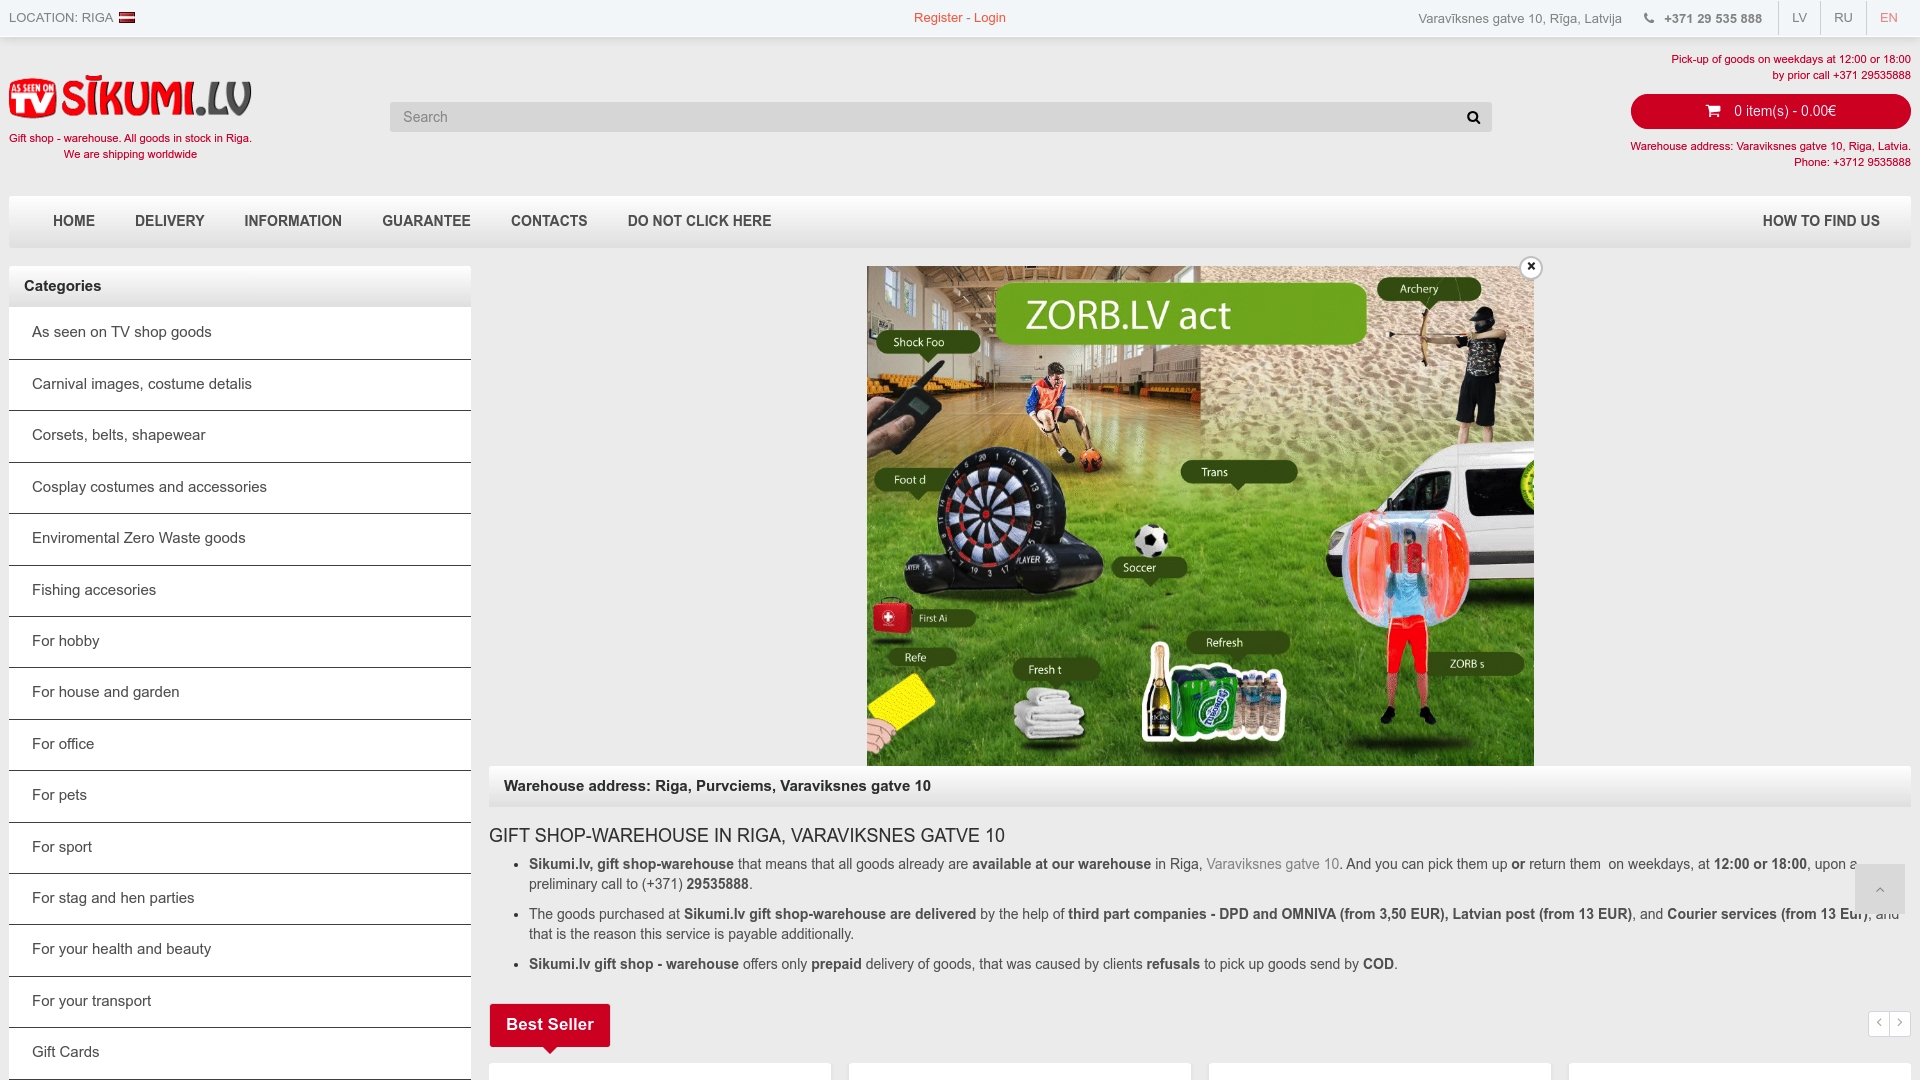This screenshot has height=1080, width=1920.
Task: Open the DELIVERY menu item
Action: point(170,221)
